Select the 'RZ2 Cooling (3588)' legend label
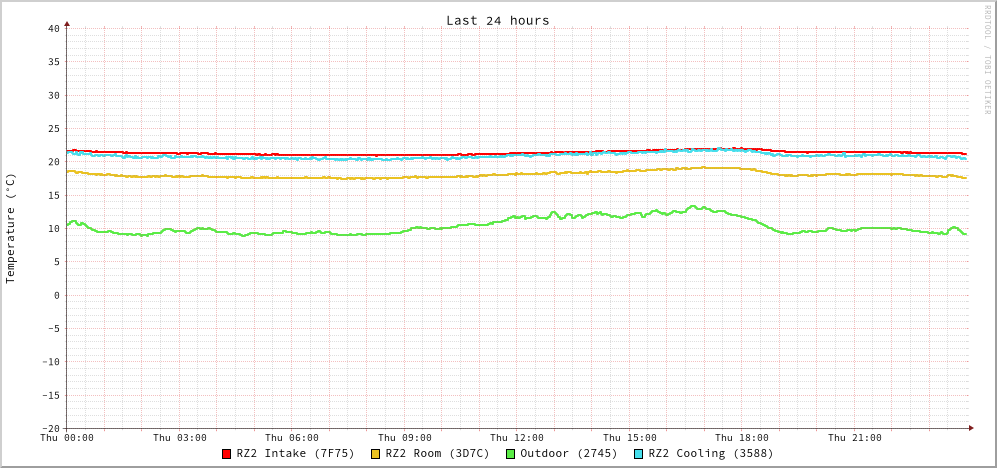The width and height of the screenshot is (997, 468). 710,453
